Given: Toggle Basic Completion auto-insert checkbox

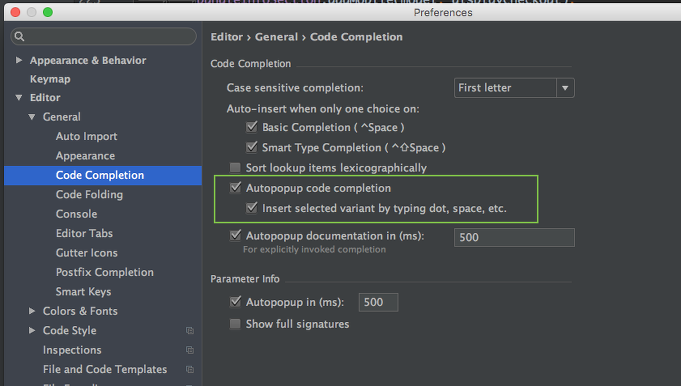Looking at the screenshot, I should point(251,127).
